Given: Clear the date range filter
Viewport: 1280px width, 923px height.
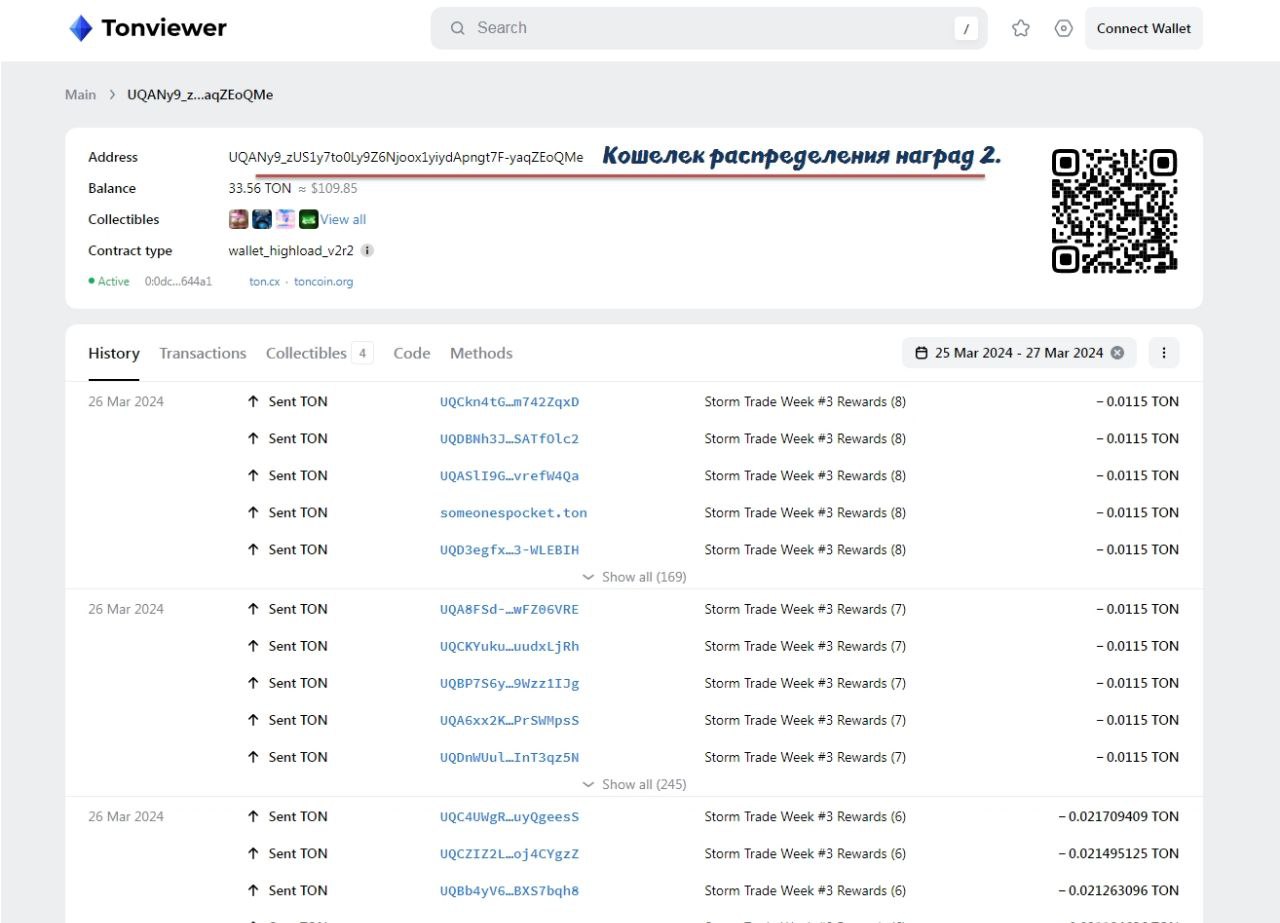Looking at the screenshot, I should pos(1117,353).
